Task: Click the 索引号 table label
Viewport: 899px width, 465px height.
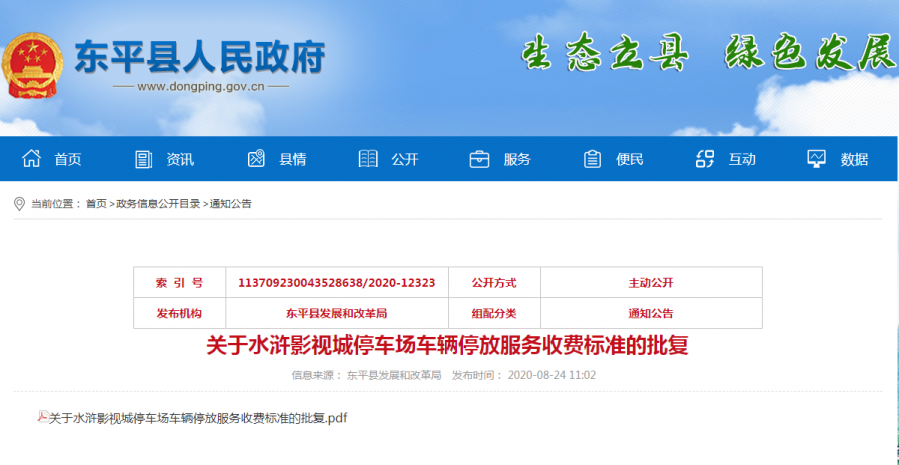Action: point(179,283)
